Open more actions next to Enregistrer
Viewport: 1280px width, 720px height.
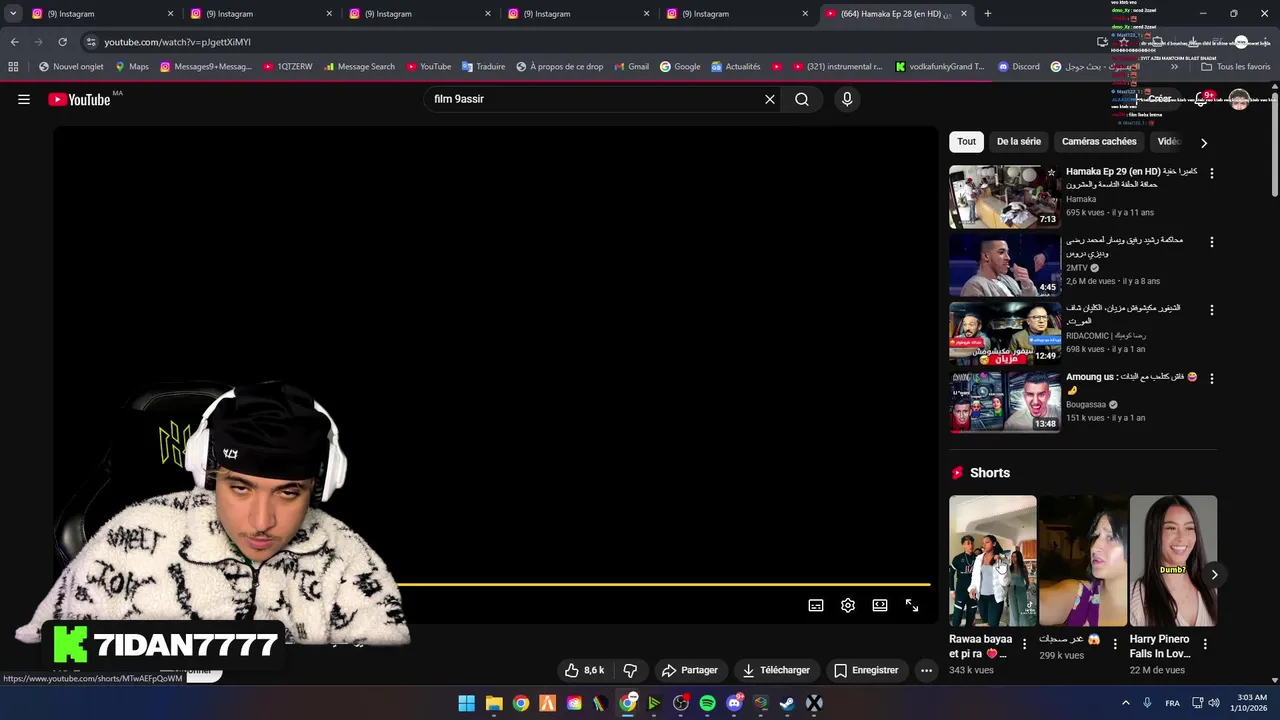(x=927, y=670)
